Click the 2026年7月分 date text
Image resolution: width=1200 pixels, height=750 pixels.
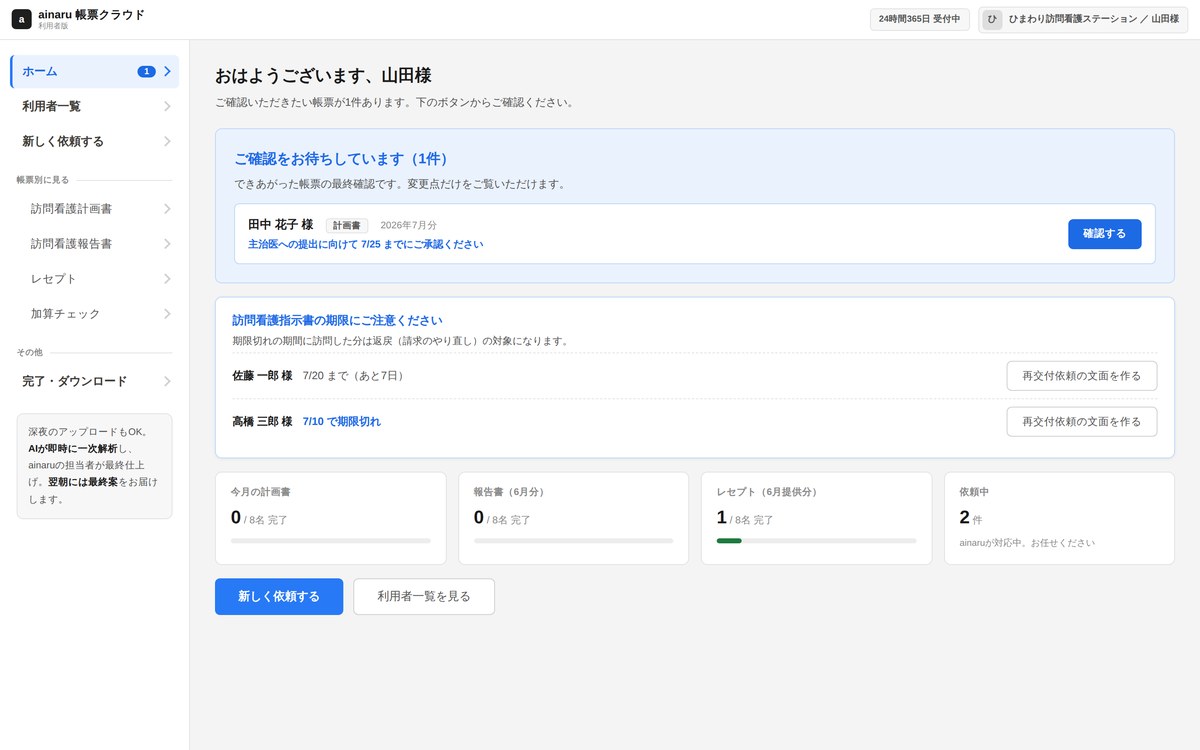(x=408, y=225)
